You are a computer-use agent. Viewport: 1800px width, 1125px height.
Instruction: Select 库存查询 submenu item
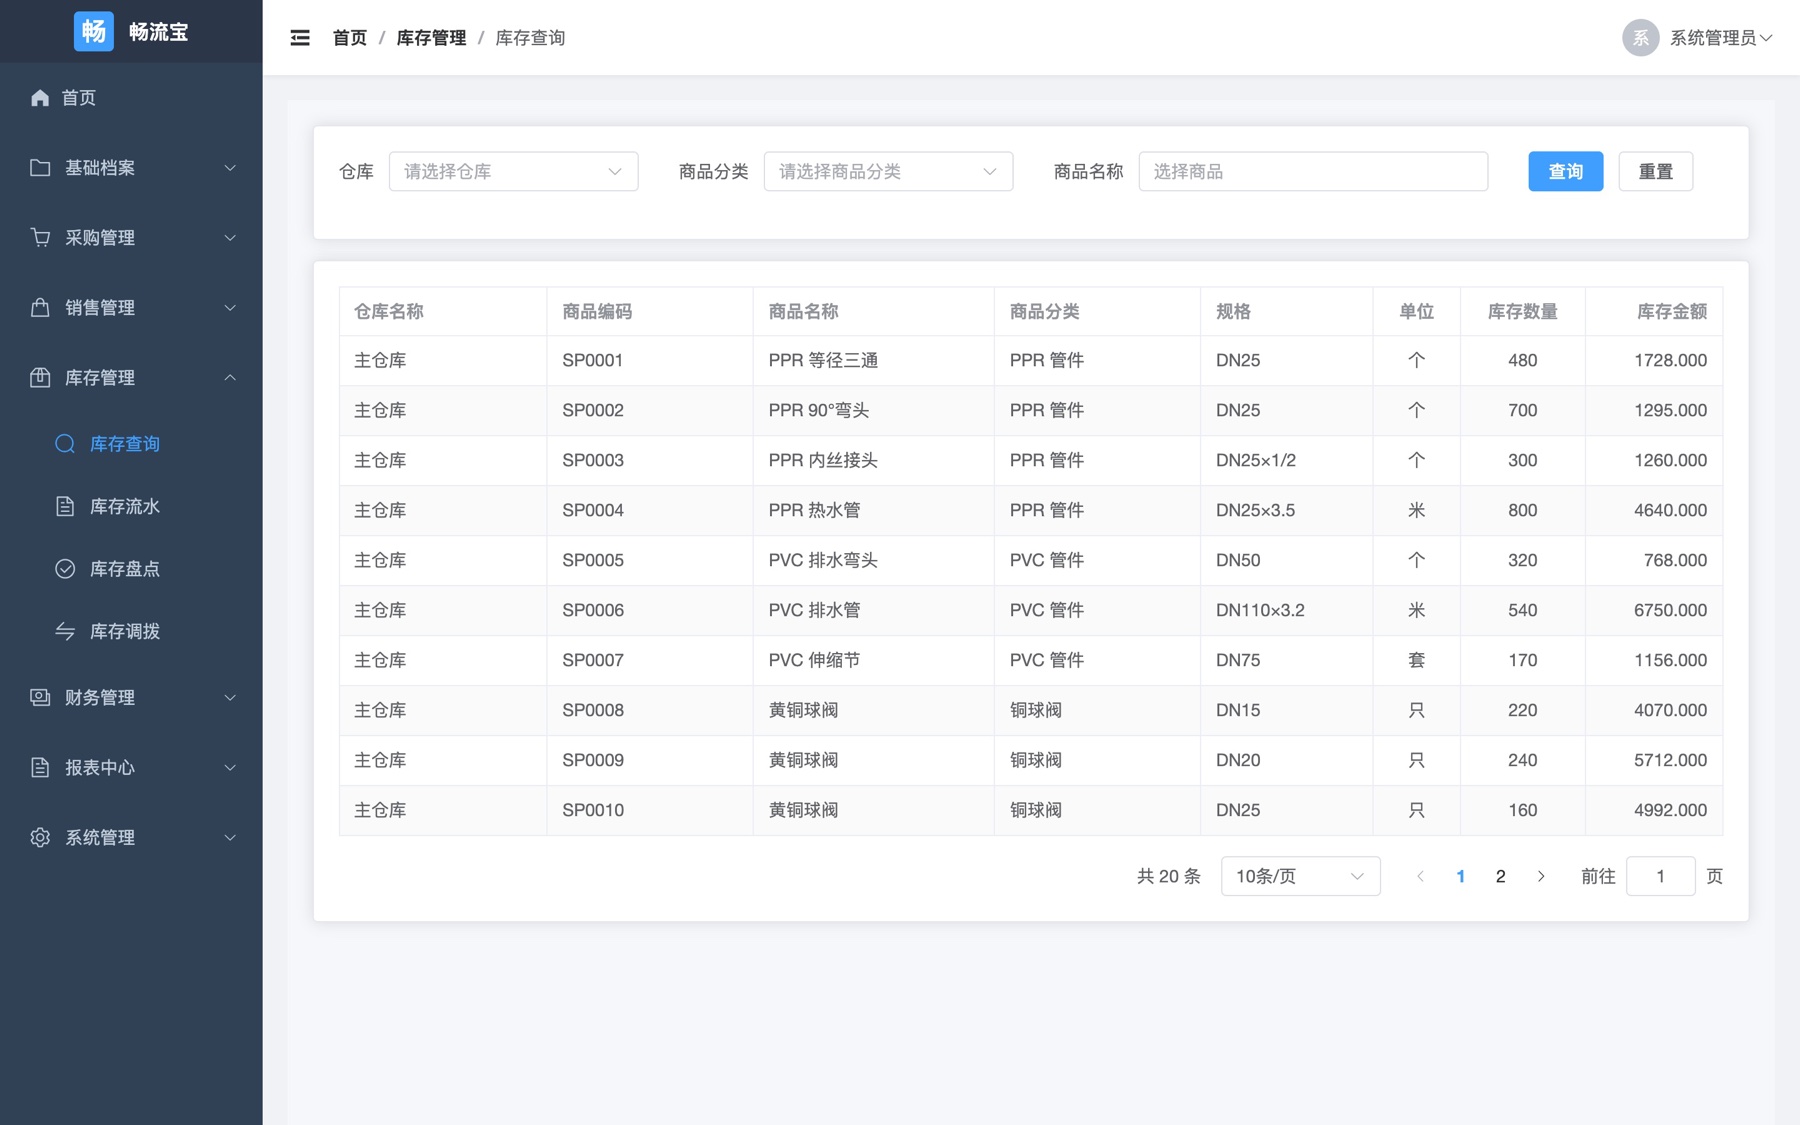click(131, 444)
